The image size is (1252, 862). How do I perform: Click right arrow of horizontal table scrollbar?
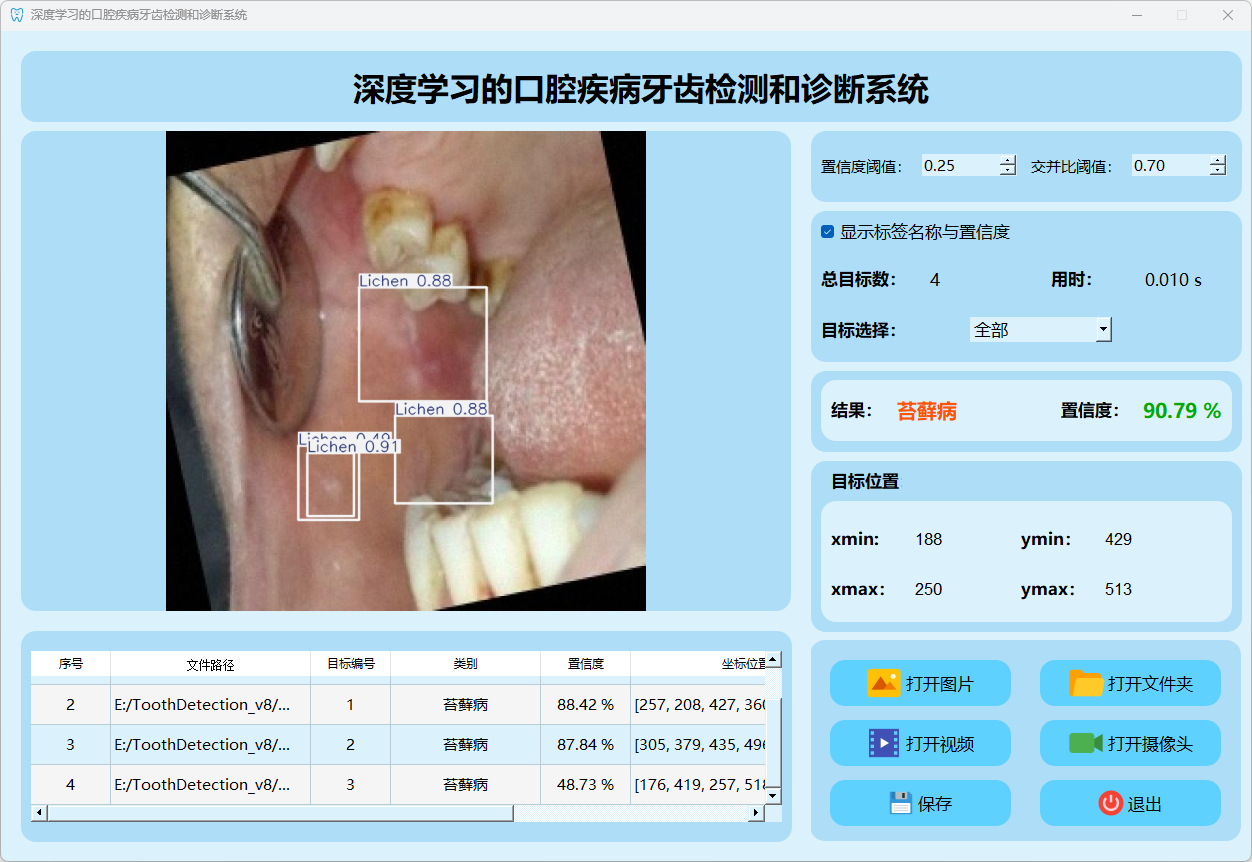[756, 813]
